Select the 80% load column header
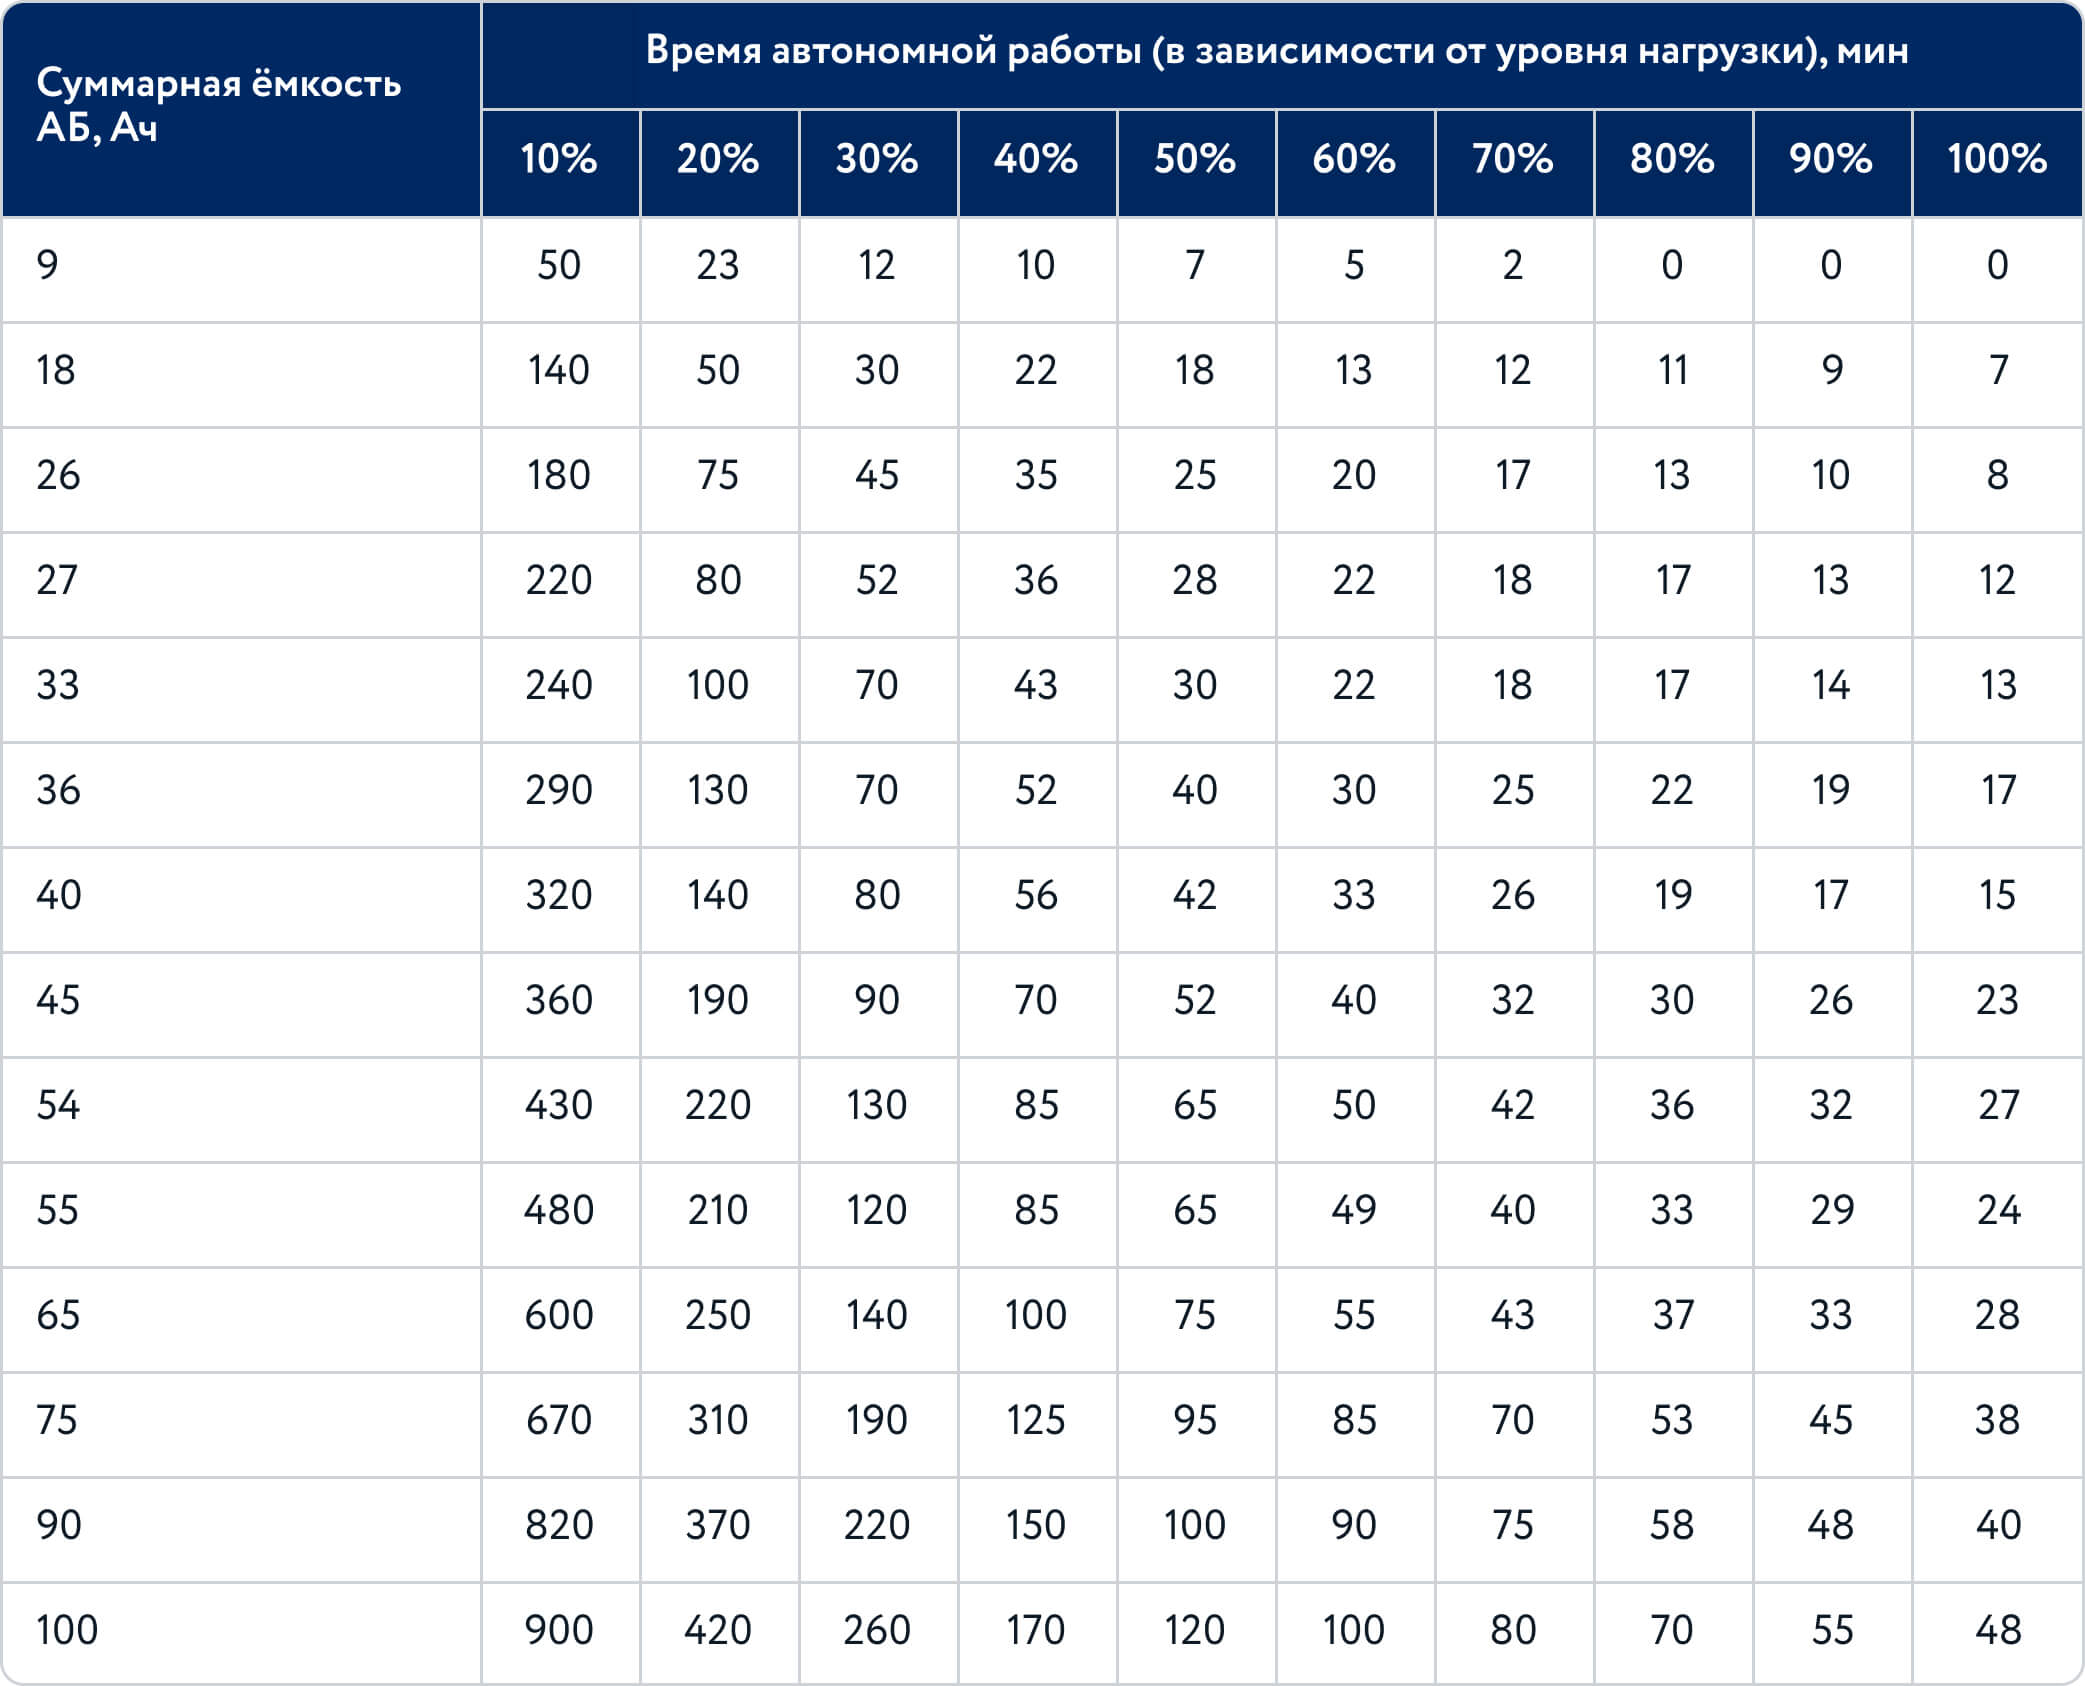Screen dimensions: 2085x1686 [x=1672, y=159]
